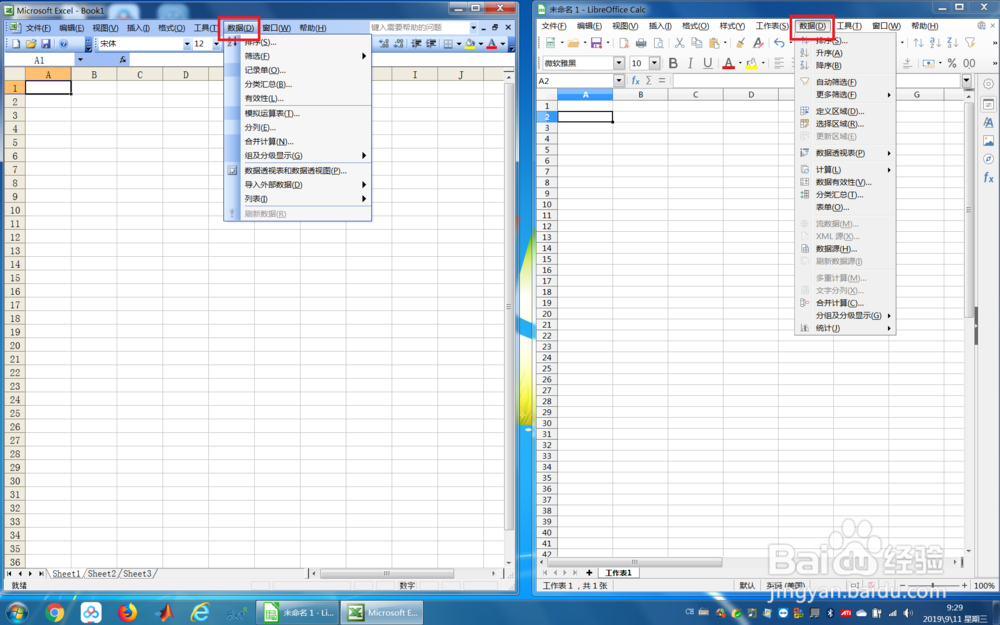Image resolution: width=1000 pixels, height=625 pixels.
Task: Click LibreOffice percent format icon
Action: coord(952,63)
